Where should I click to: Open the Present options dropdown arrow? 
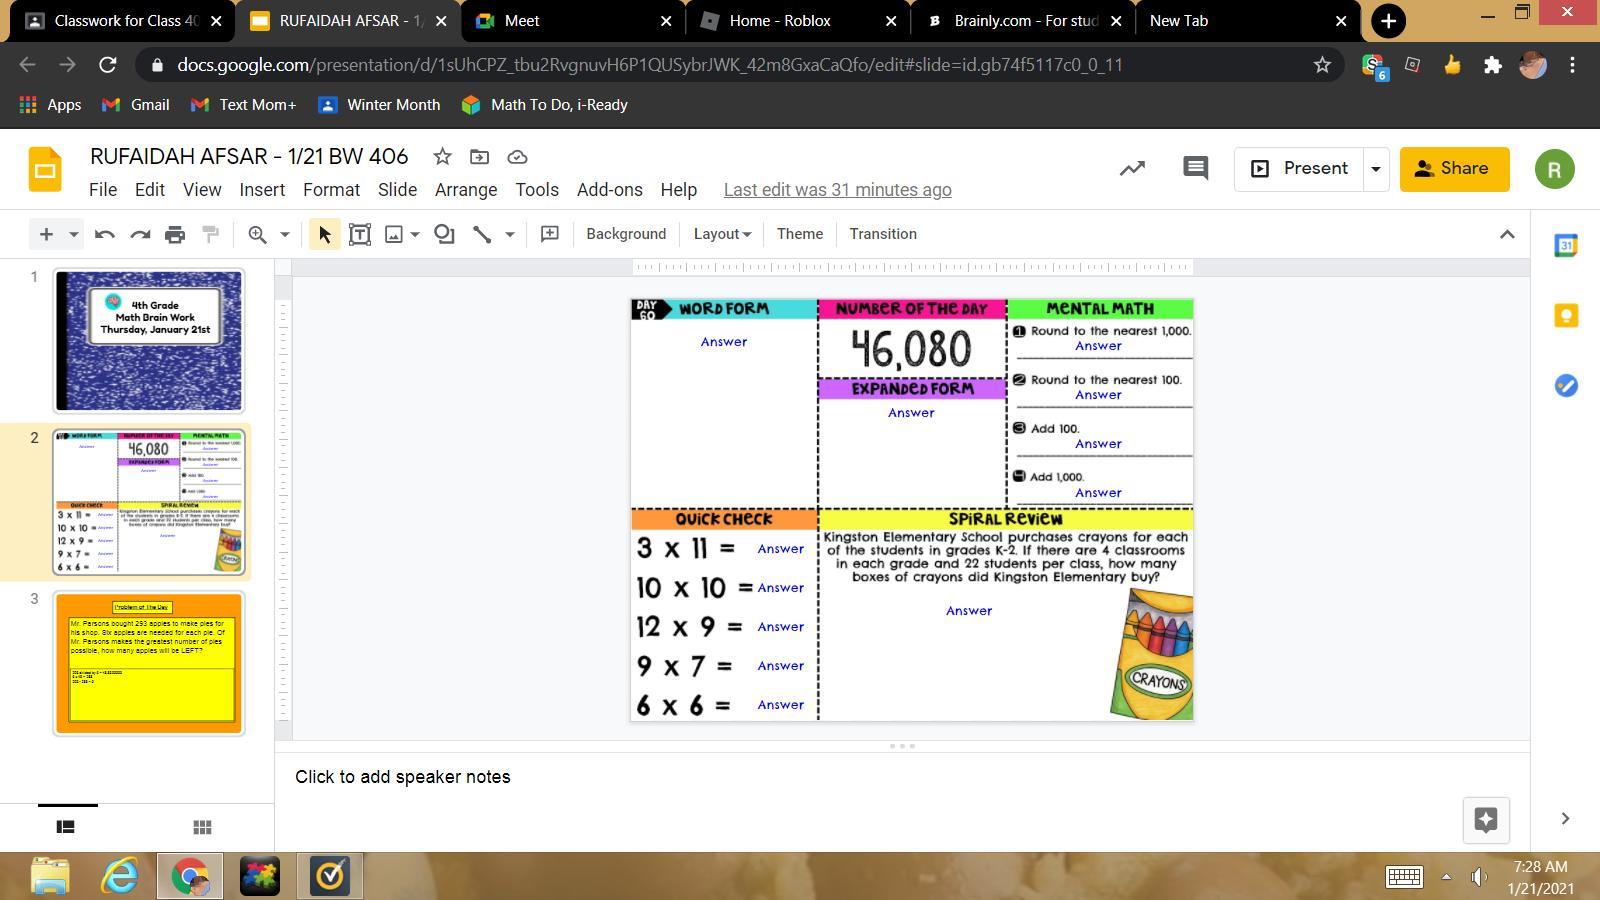coord(1375,169)
